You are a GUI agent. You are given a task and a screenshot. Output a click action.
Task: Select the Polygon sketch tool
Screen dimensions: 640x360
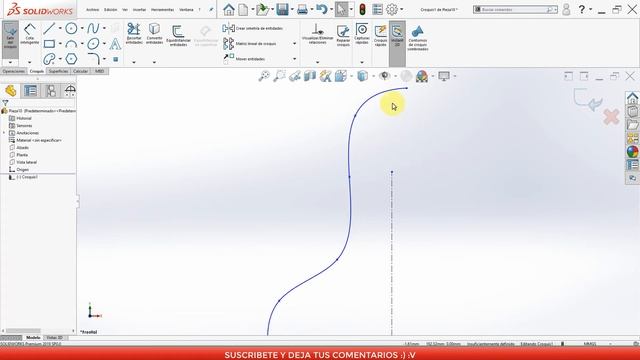(71, 59)
